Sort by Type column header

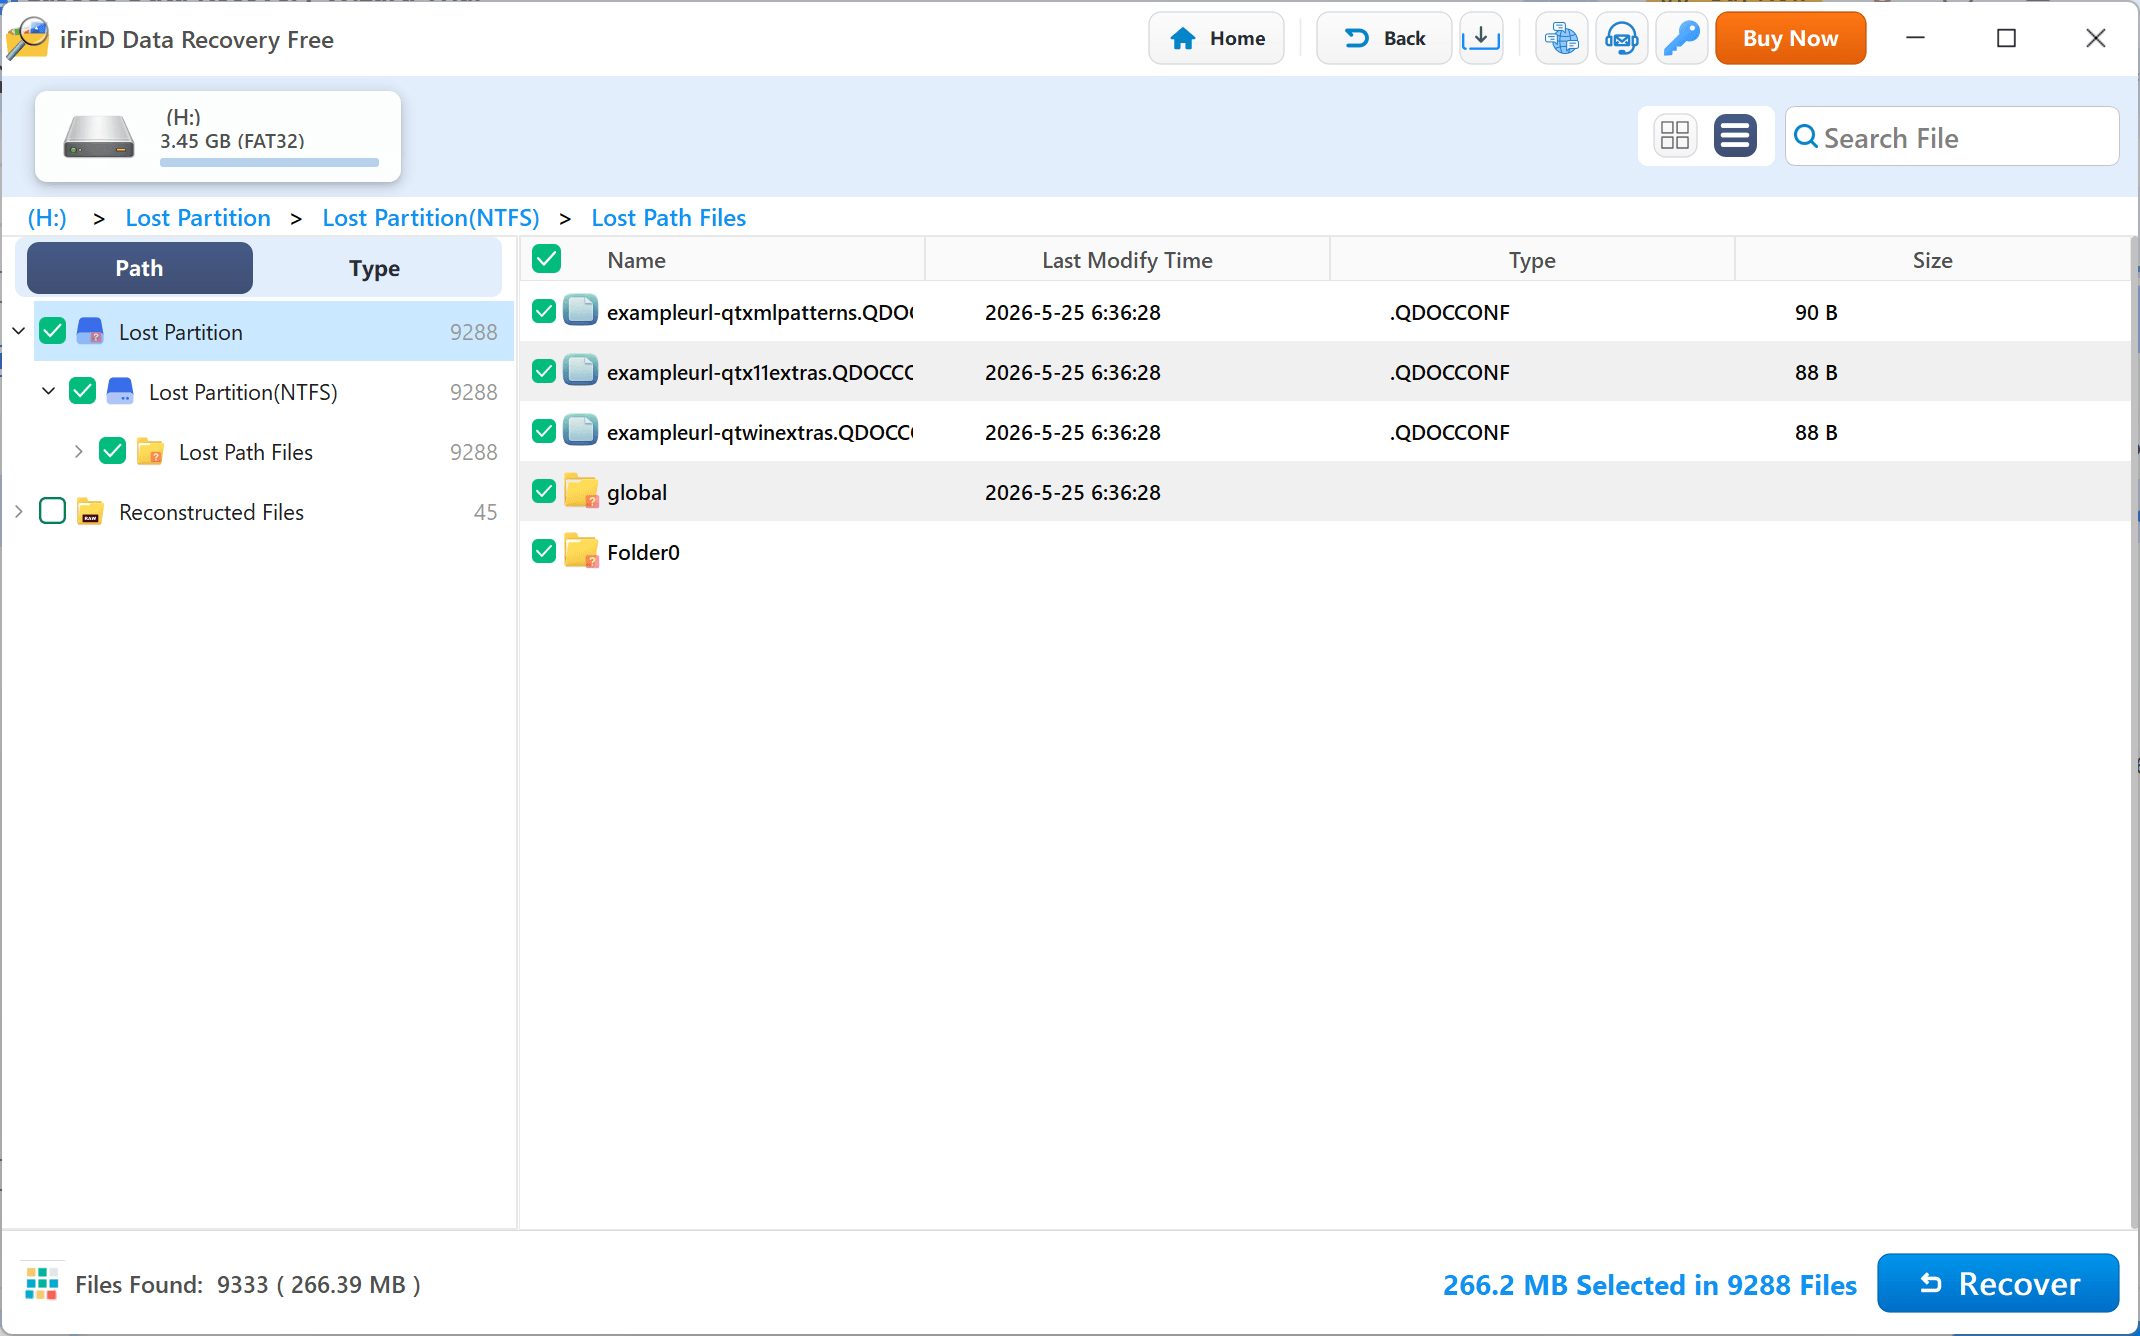[1532, 260]
